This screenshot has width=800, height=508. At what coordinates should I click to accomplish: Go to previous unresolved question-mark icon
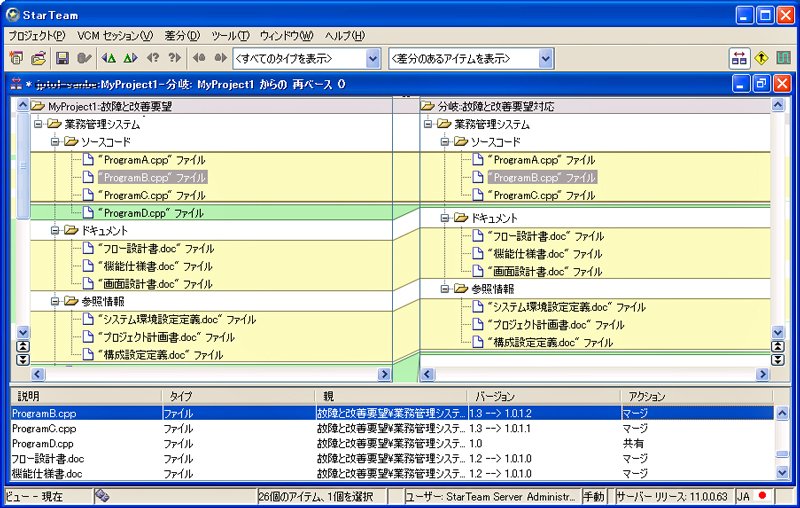tap(153, 58)
